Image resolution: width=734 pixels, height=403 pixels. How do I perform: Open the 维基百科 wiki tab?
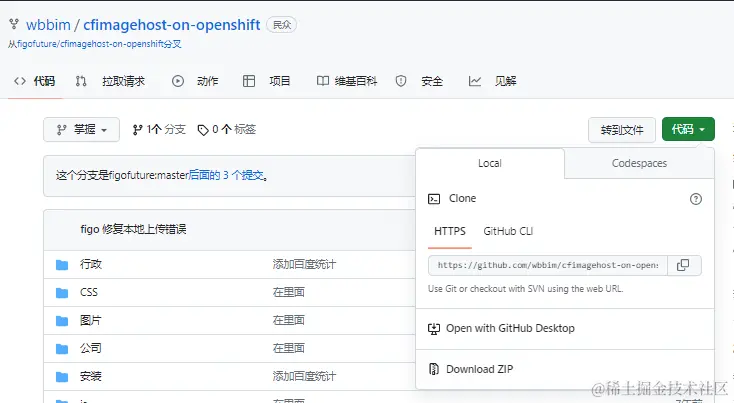tap(356, 81)
